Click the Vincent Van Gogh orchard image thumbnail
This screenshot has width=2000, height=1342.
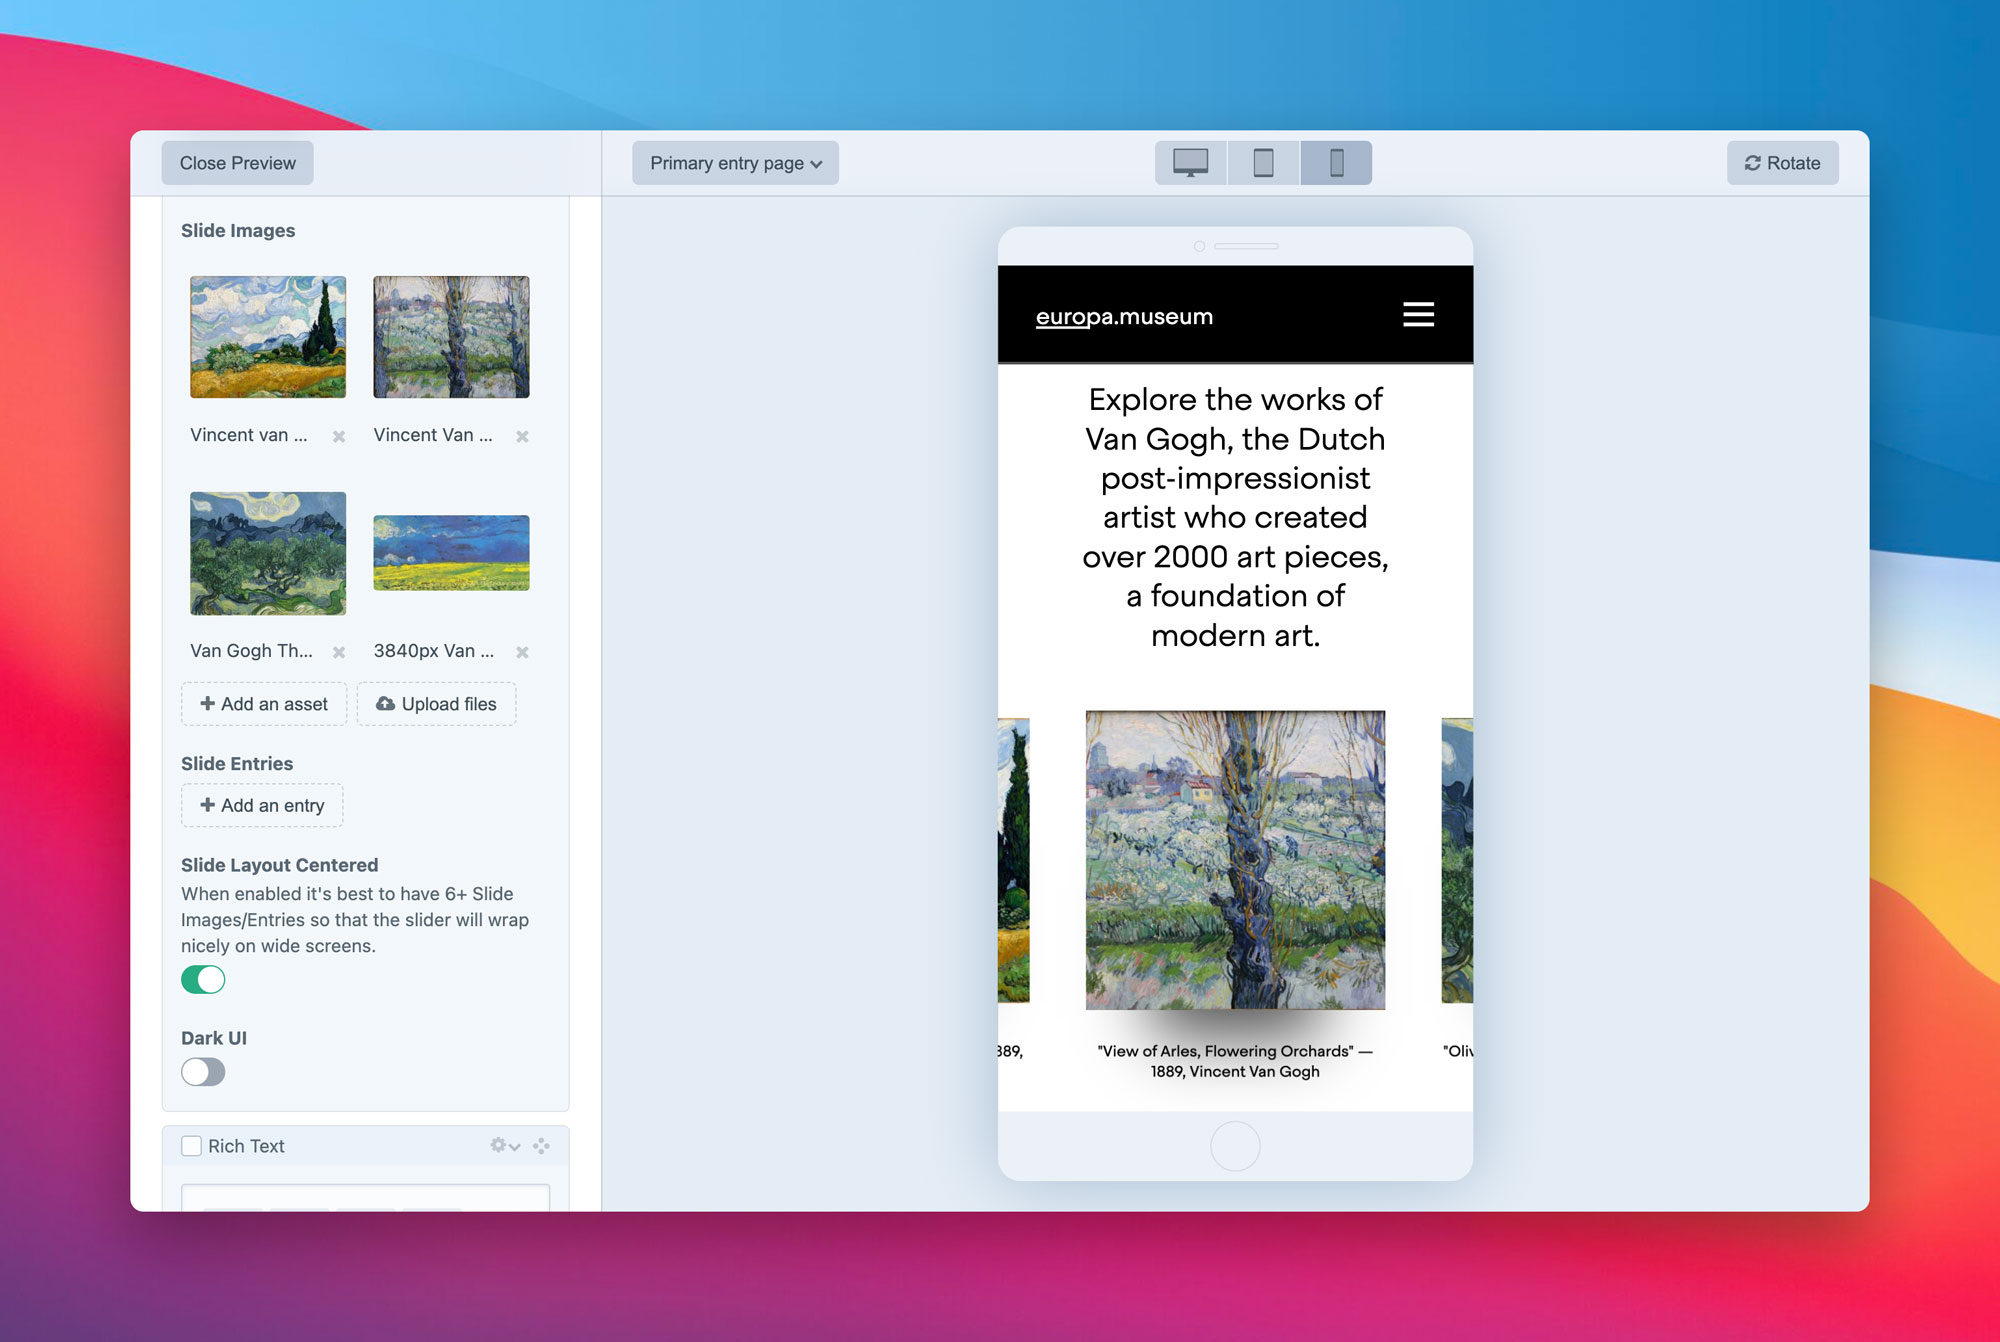coord(450,337)
